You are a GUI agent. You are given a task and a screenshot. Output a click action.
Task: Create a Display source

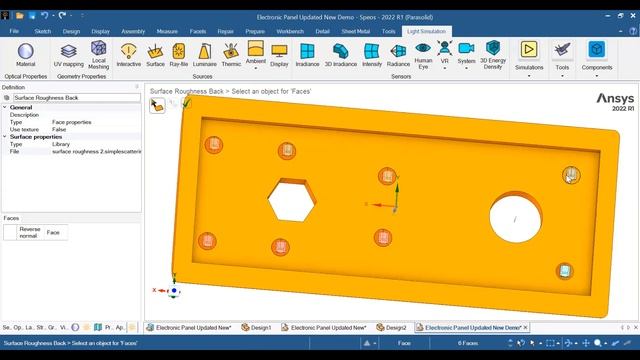click(x=279, y=55)
